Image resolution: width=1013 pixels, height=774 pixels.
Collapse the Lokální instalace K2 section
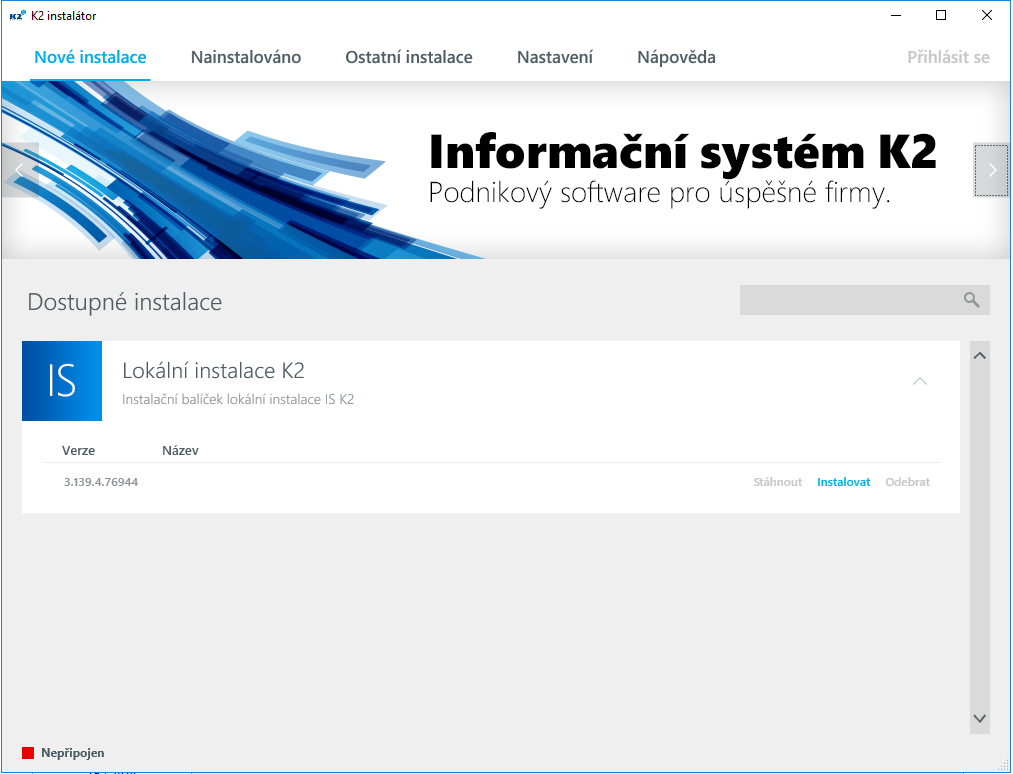pyautogui.click(x=919, y=381)
